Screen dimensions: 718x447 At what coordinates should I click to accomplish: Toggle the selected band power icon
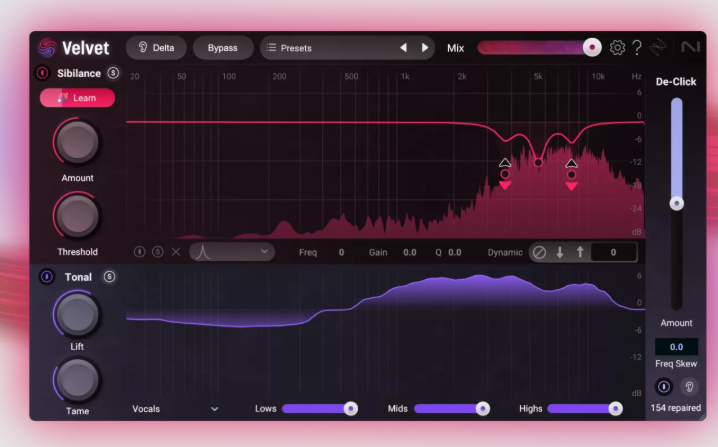coord(139,252)
